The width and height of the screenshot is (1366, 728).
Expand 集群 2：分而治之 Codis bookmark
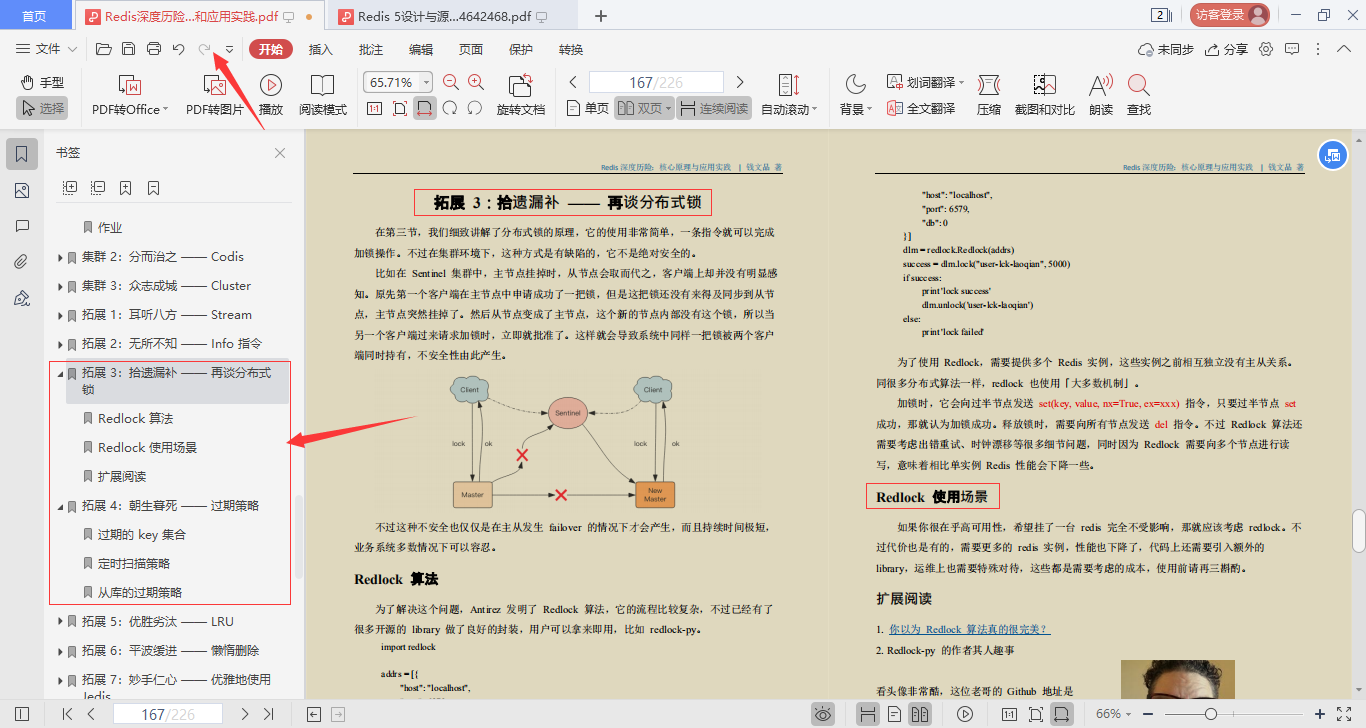click(61, 257)
